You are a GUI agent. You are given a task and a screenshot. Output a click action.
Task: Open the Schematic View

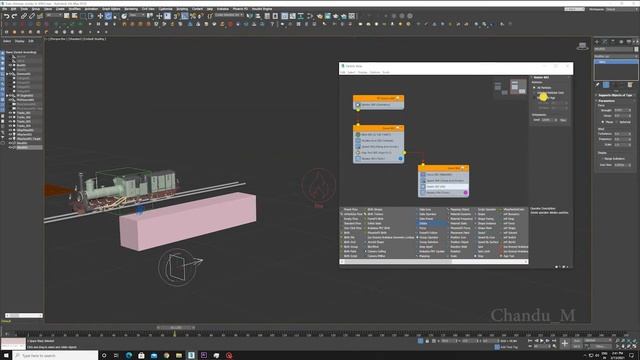[x=301, y=16]
